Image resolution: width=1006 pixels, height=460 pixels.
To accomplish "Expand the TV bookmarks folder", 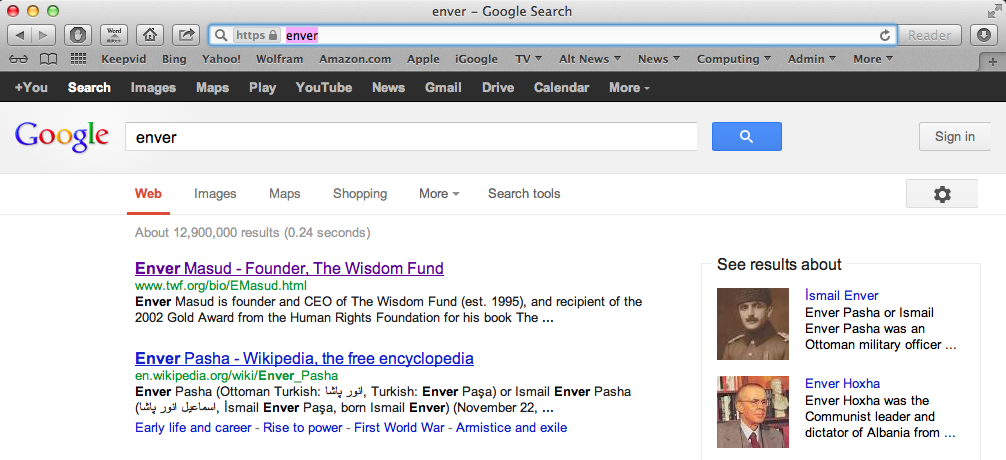I will pyautogui.click(x=528, y=59).
